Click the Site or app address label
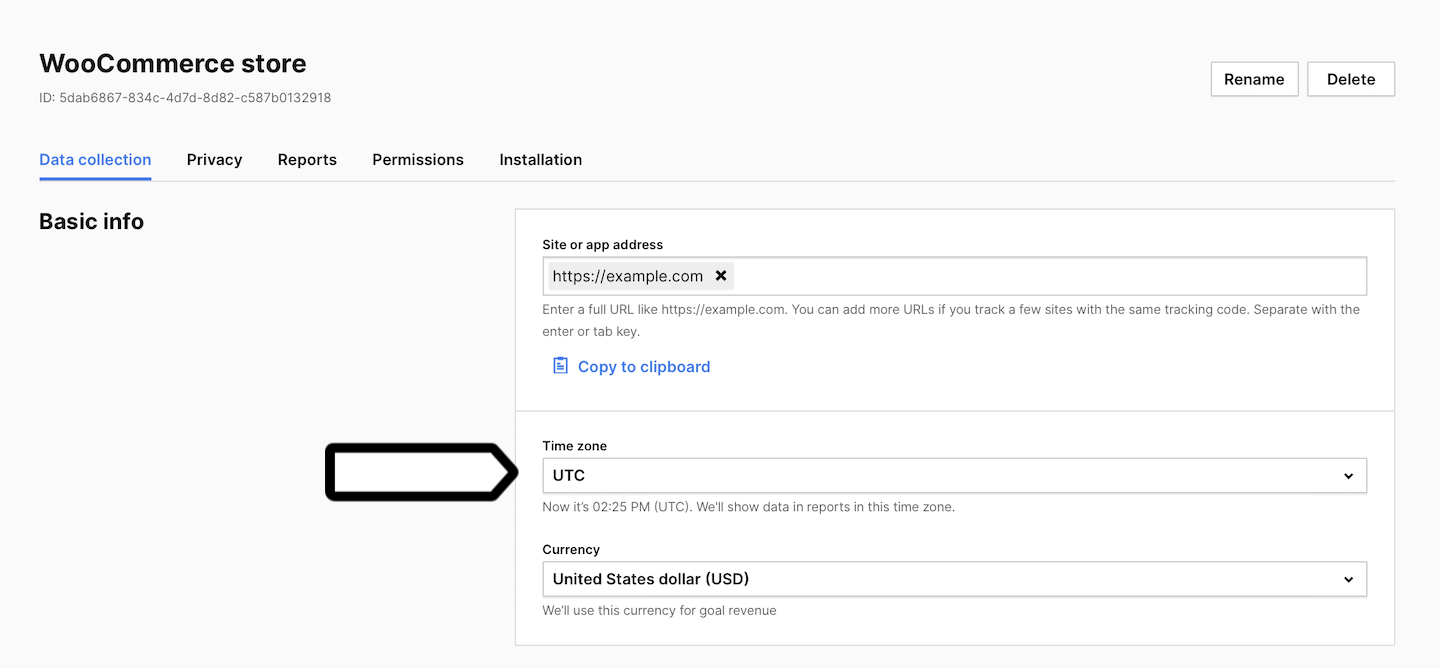This screenshot has width=1440, height=668. (x=603, y=244)
